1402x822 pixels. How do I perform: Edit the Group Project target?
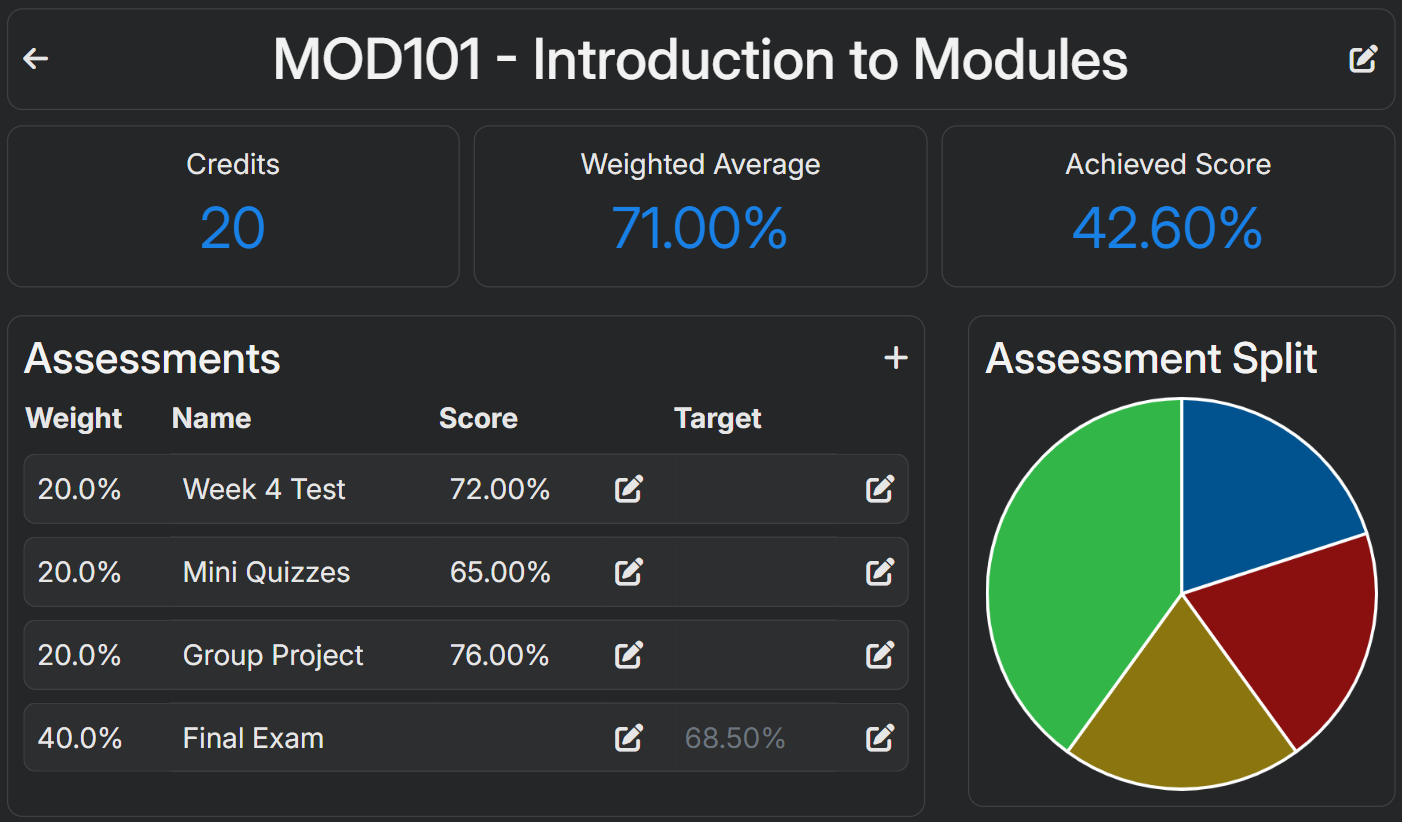coord(879,655)
